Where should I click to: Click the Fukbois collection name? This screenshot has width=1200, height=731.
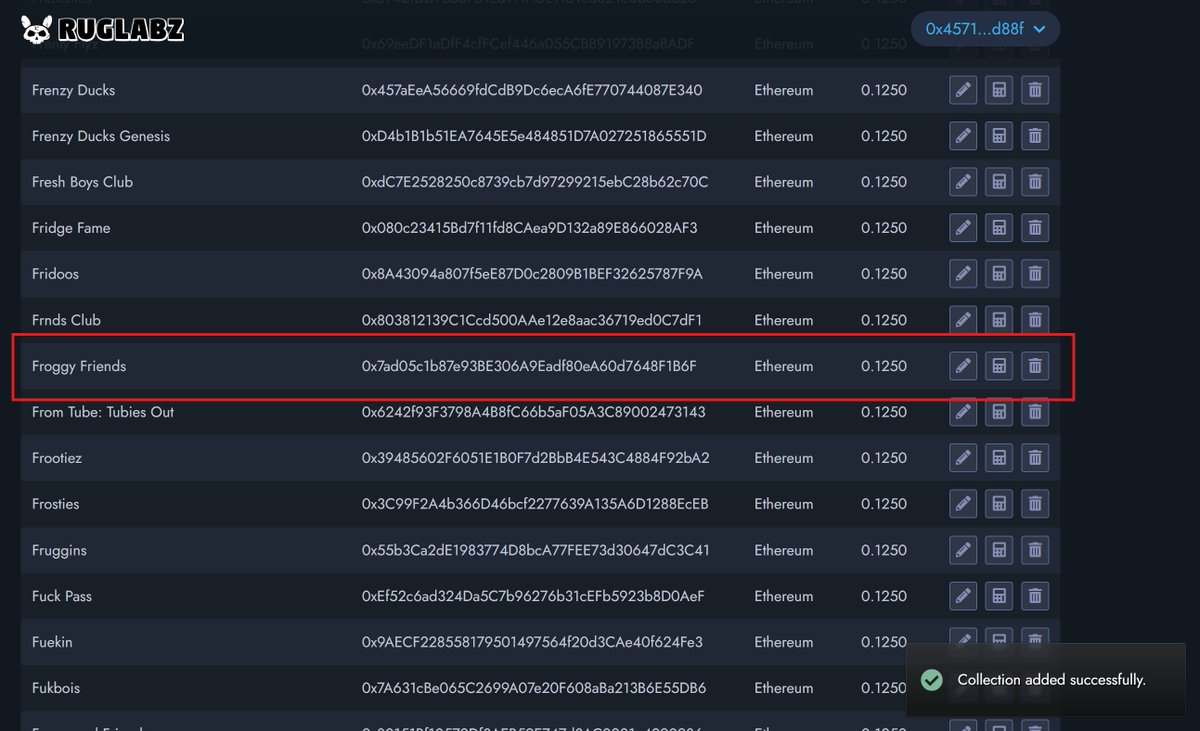(56, 688)
